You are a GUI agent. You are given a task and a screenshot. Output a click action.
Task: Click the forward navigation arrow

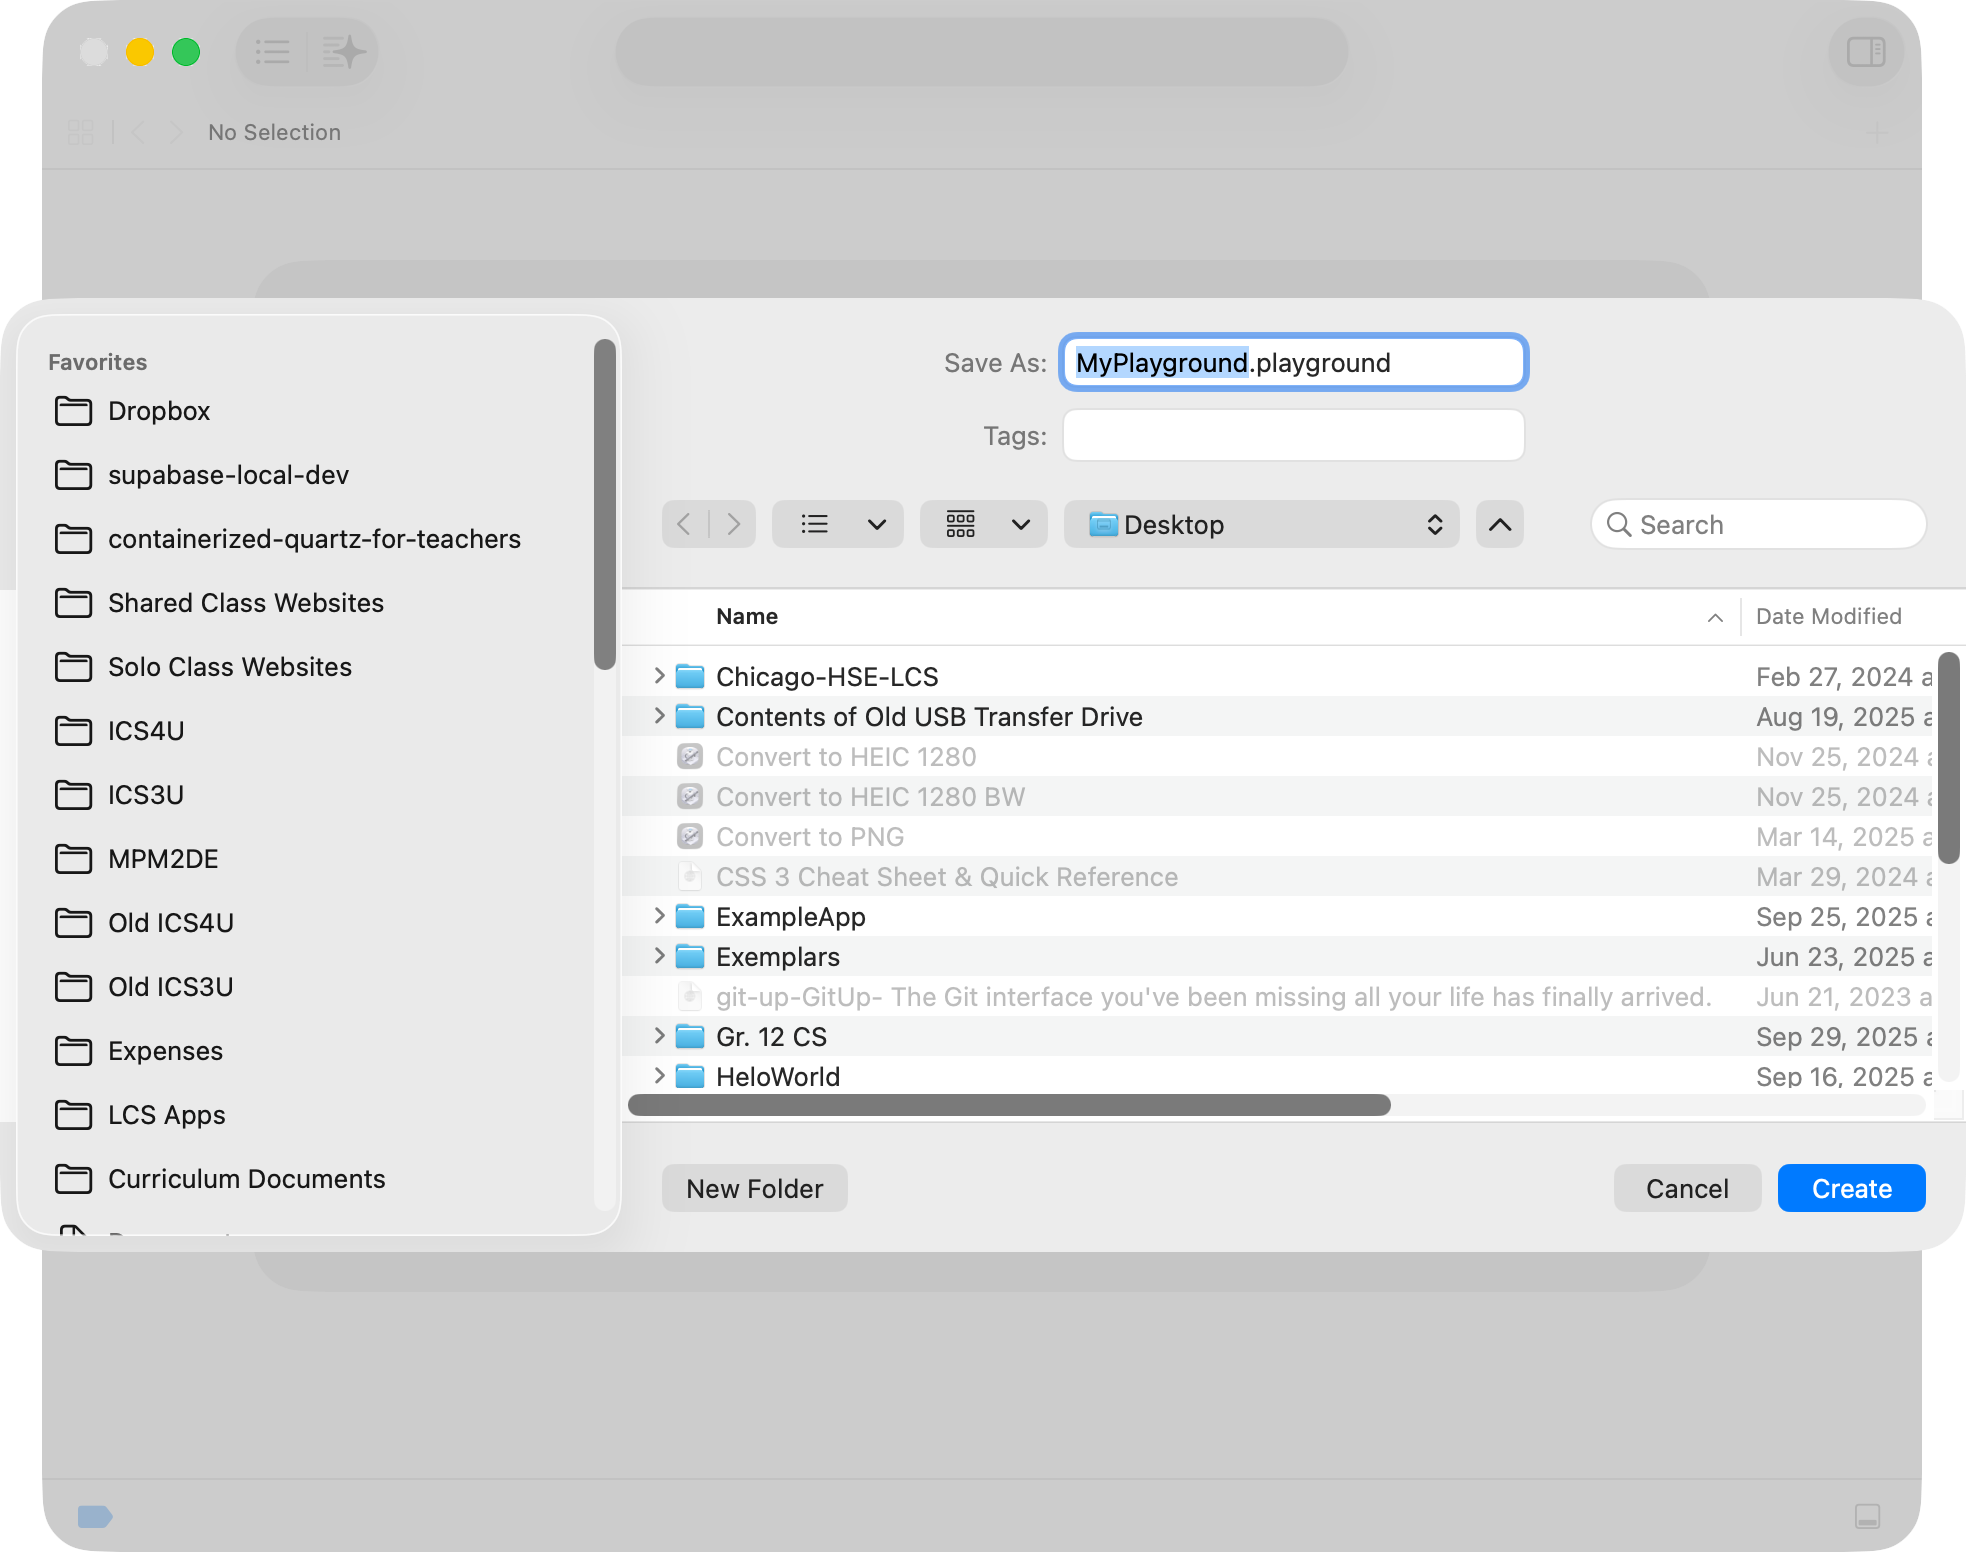coord(734,524)
